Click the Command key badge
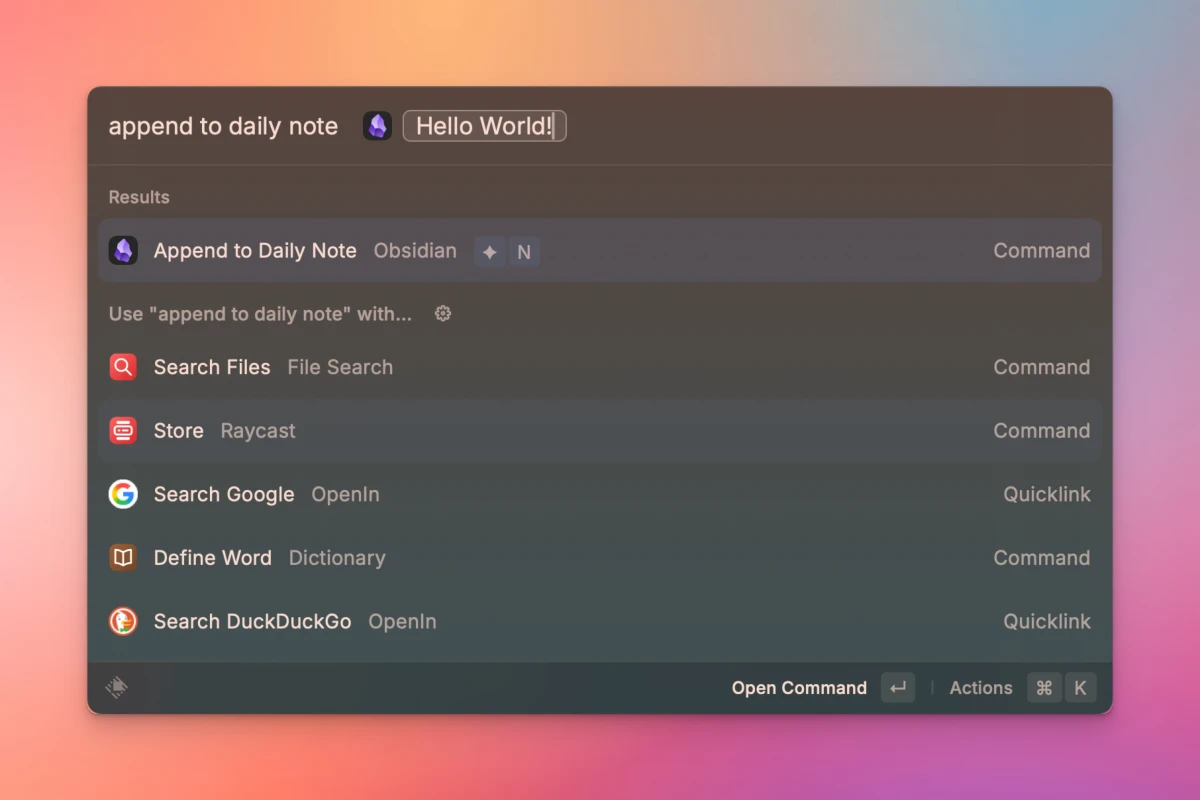 [1044, 688]
